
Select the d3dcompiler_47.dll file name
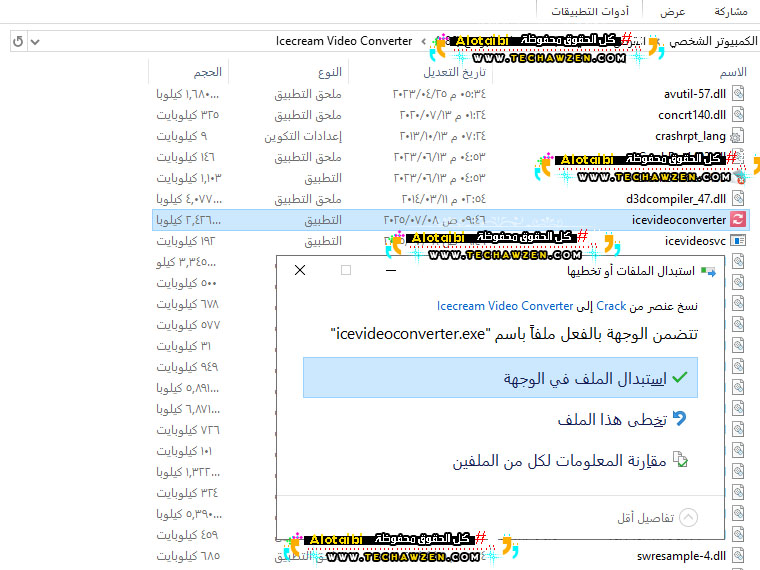pyautogui.click(x=676, y=199)
